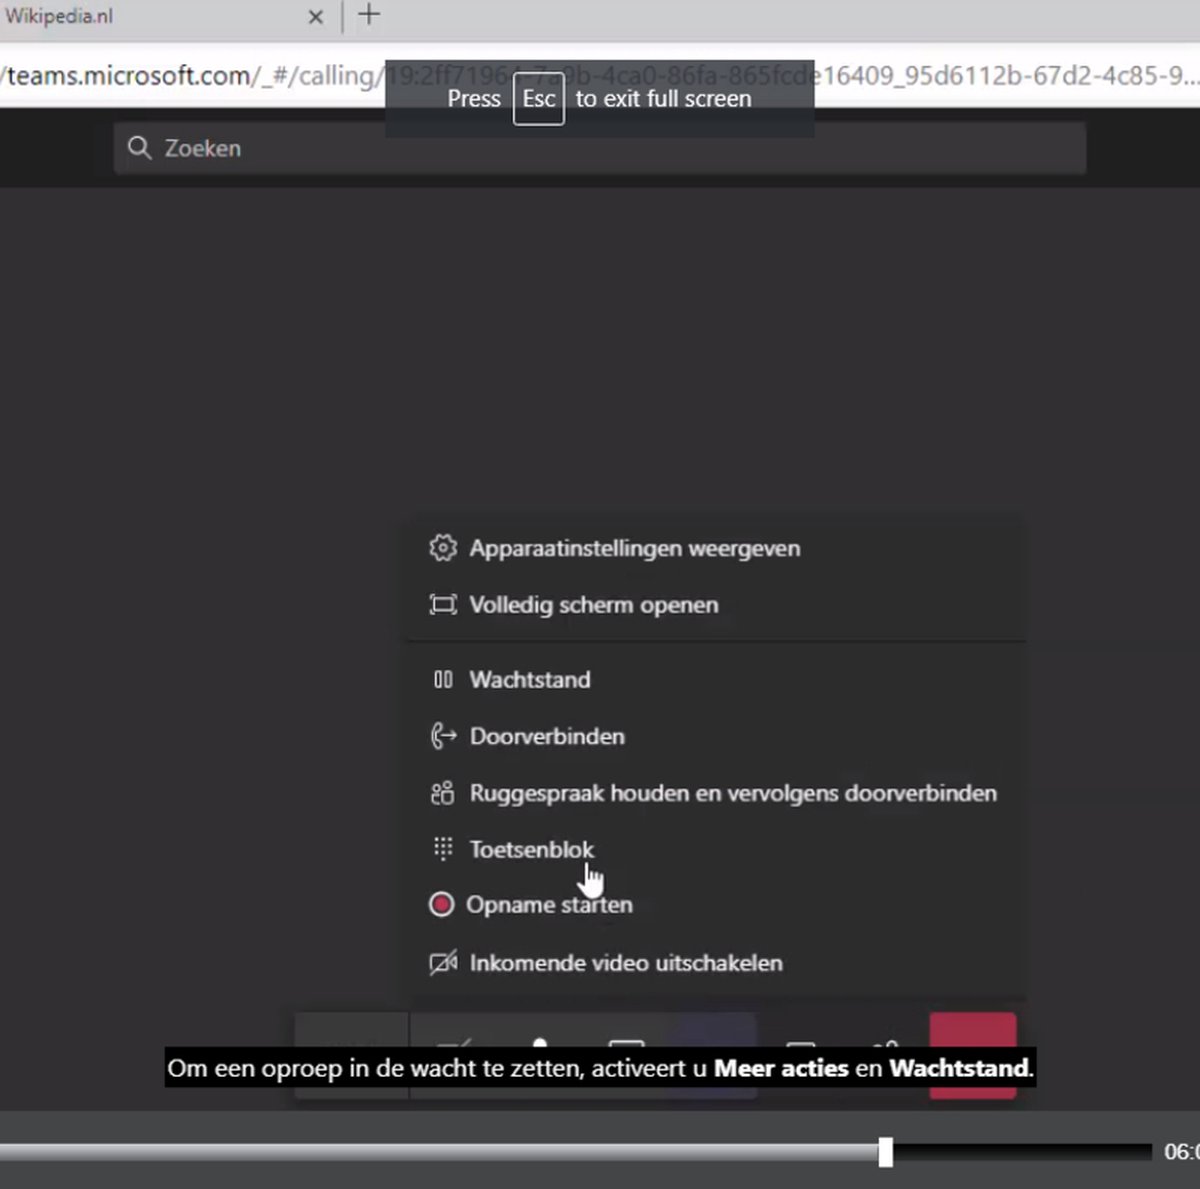This screenshot has width=1200, height=1189.
Task: Select the camera icon in the call toolbar
Action: 455,1045
